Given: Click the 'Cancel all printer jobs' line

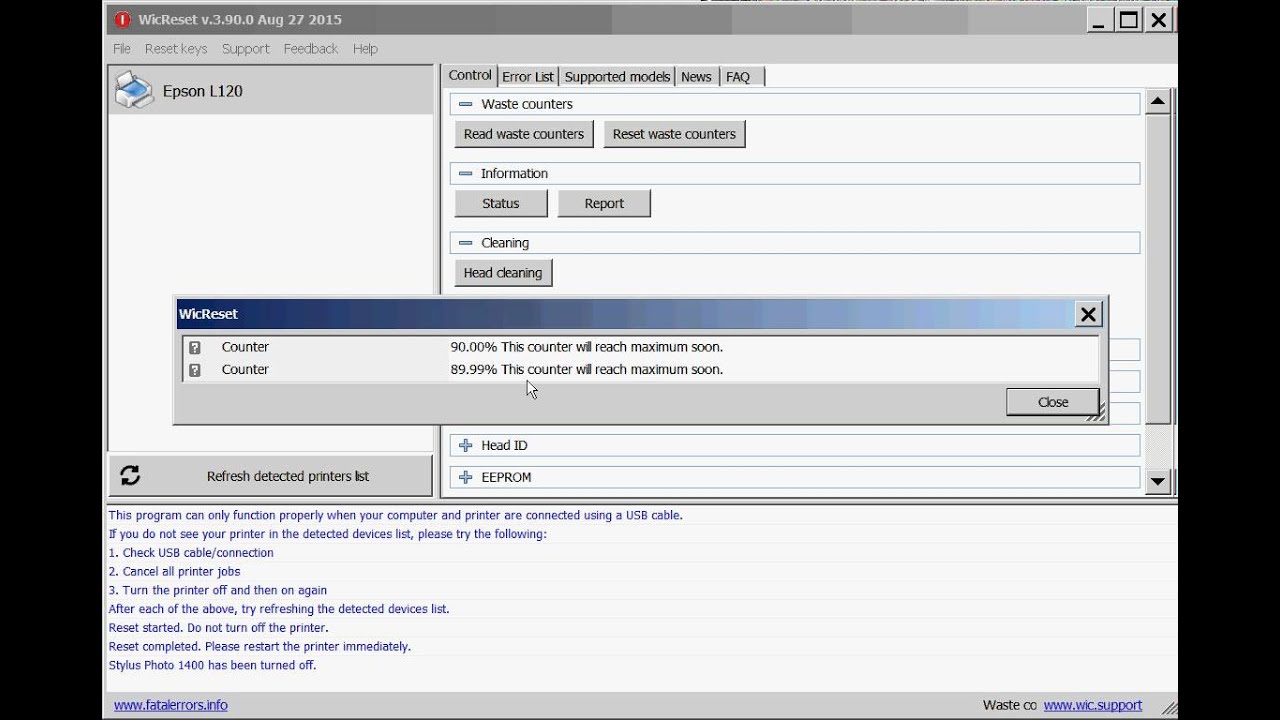Looking at the screenshot, I should pyautogui.click(x=175, y=572).
